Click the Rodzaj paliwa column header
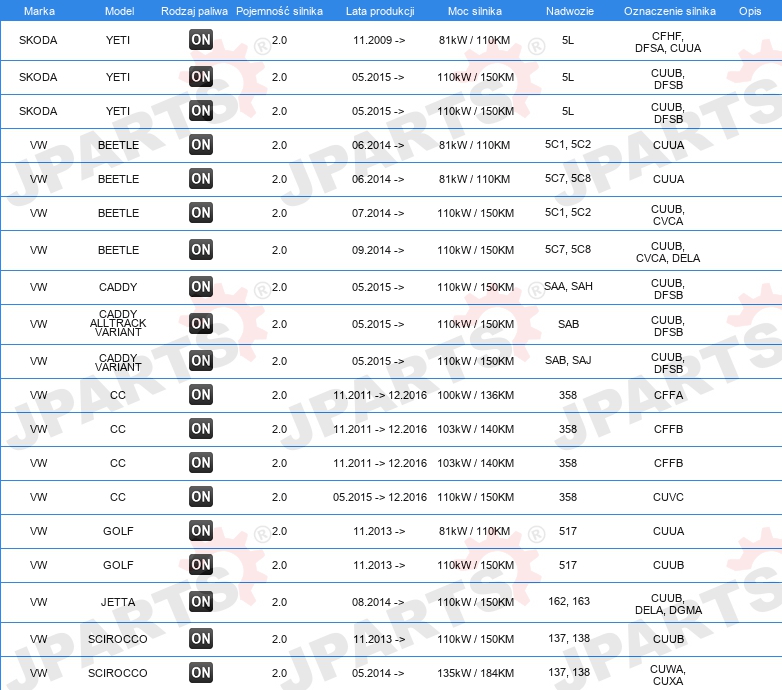This screenshot has height=690, width=782. point(194,11)
